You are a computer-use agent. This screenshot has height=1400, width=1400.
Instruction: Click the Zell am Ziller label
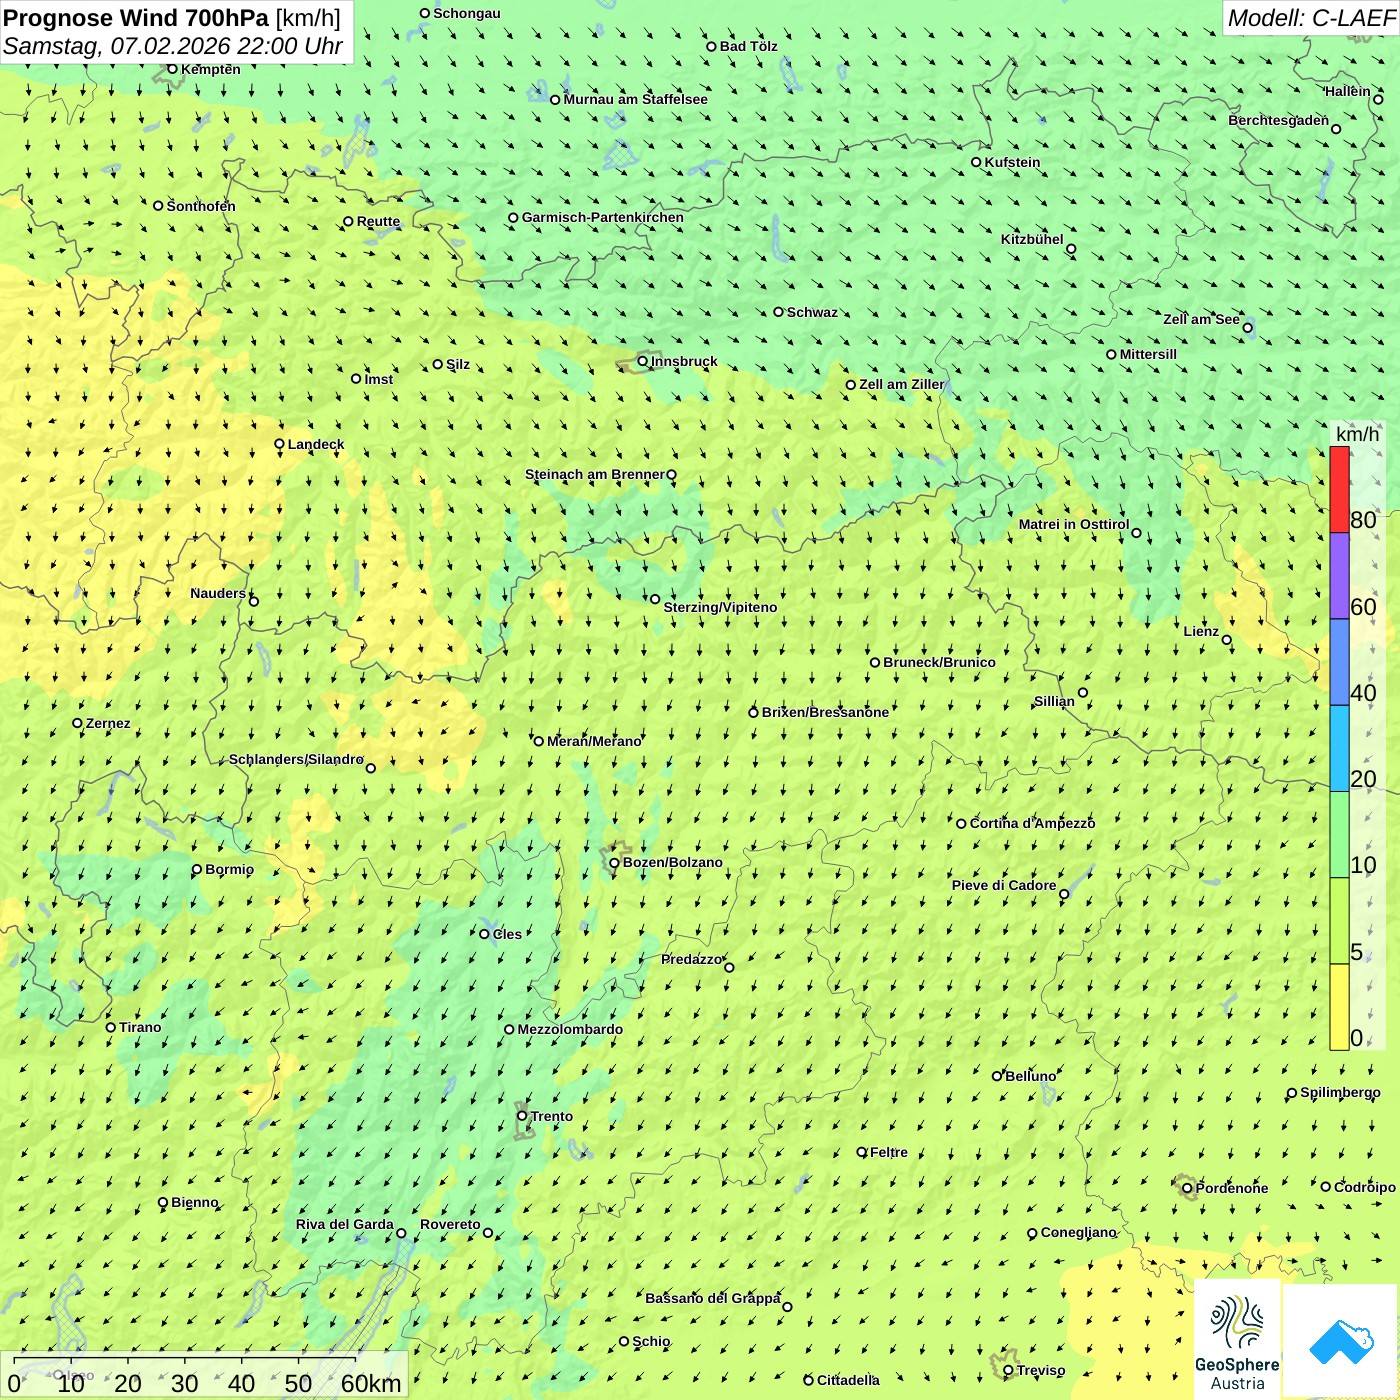point(901,384)
